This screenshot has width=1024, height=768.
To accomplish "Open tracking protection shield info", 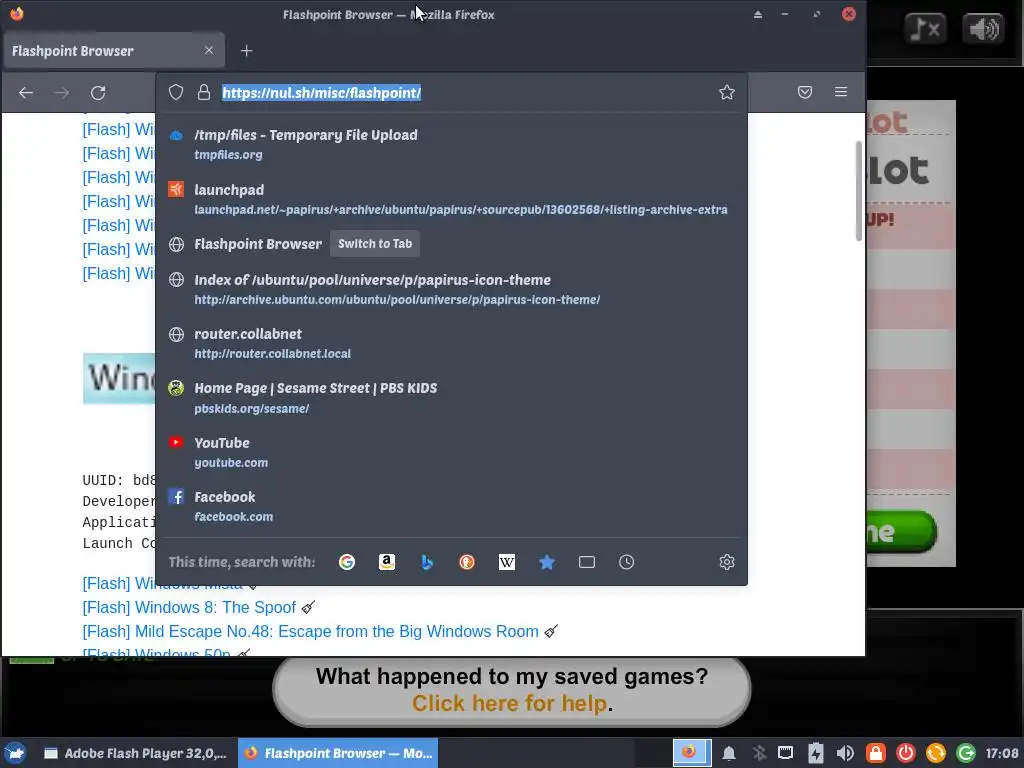I will coord(176,92).
